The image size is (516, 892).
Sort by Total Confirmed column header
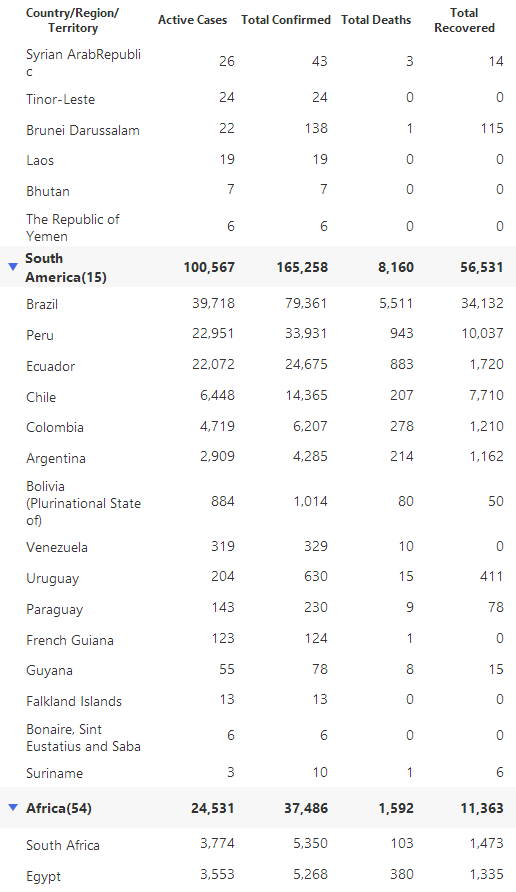pos(286,20)
